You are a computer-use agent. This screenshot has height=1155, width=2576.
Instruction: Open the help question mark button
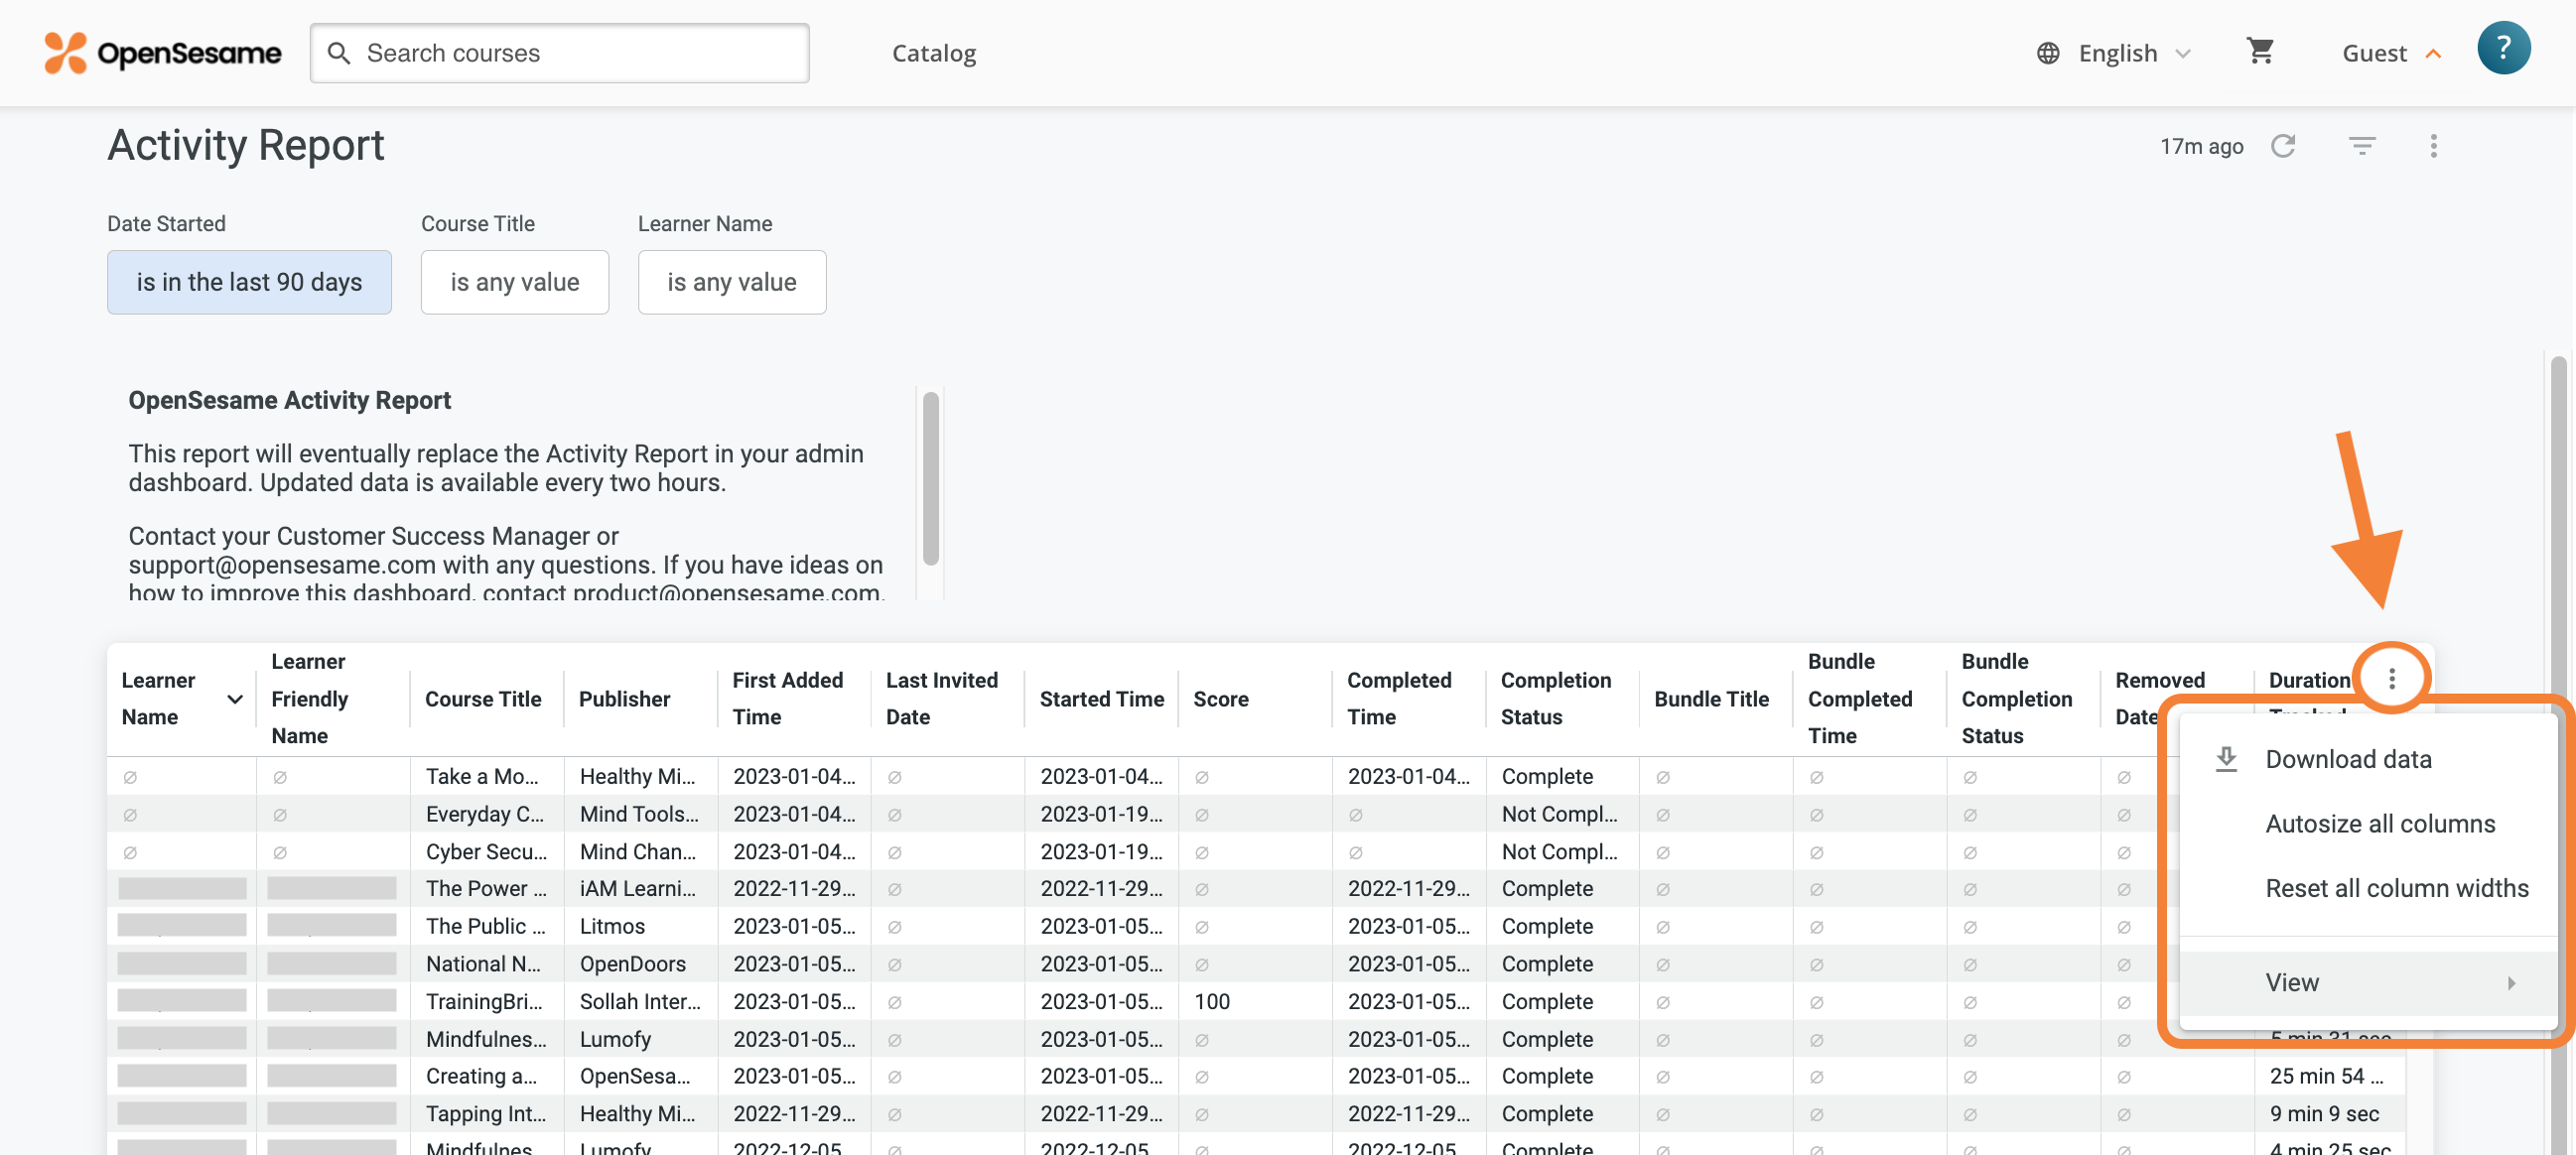pyautogui.click(x=2503, y=47)
